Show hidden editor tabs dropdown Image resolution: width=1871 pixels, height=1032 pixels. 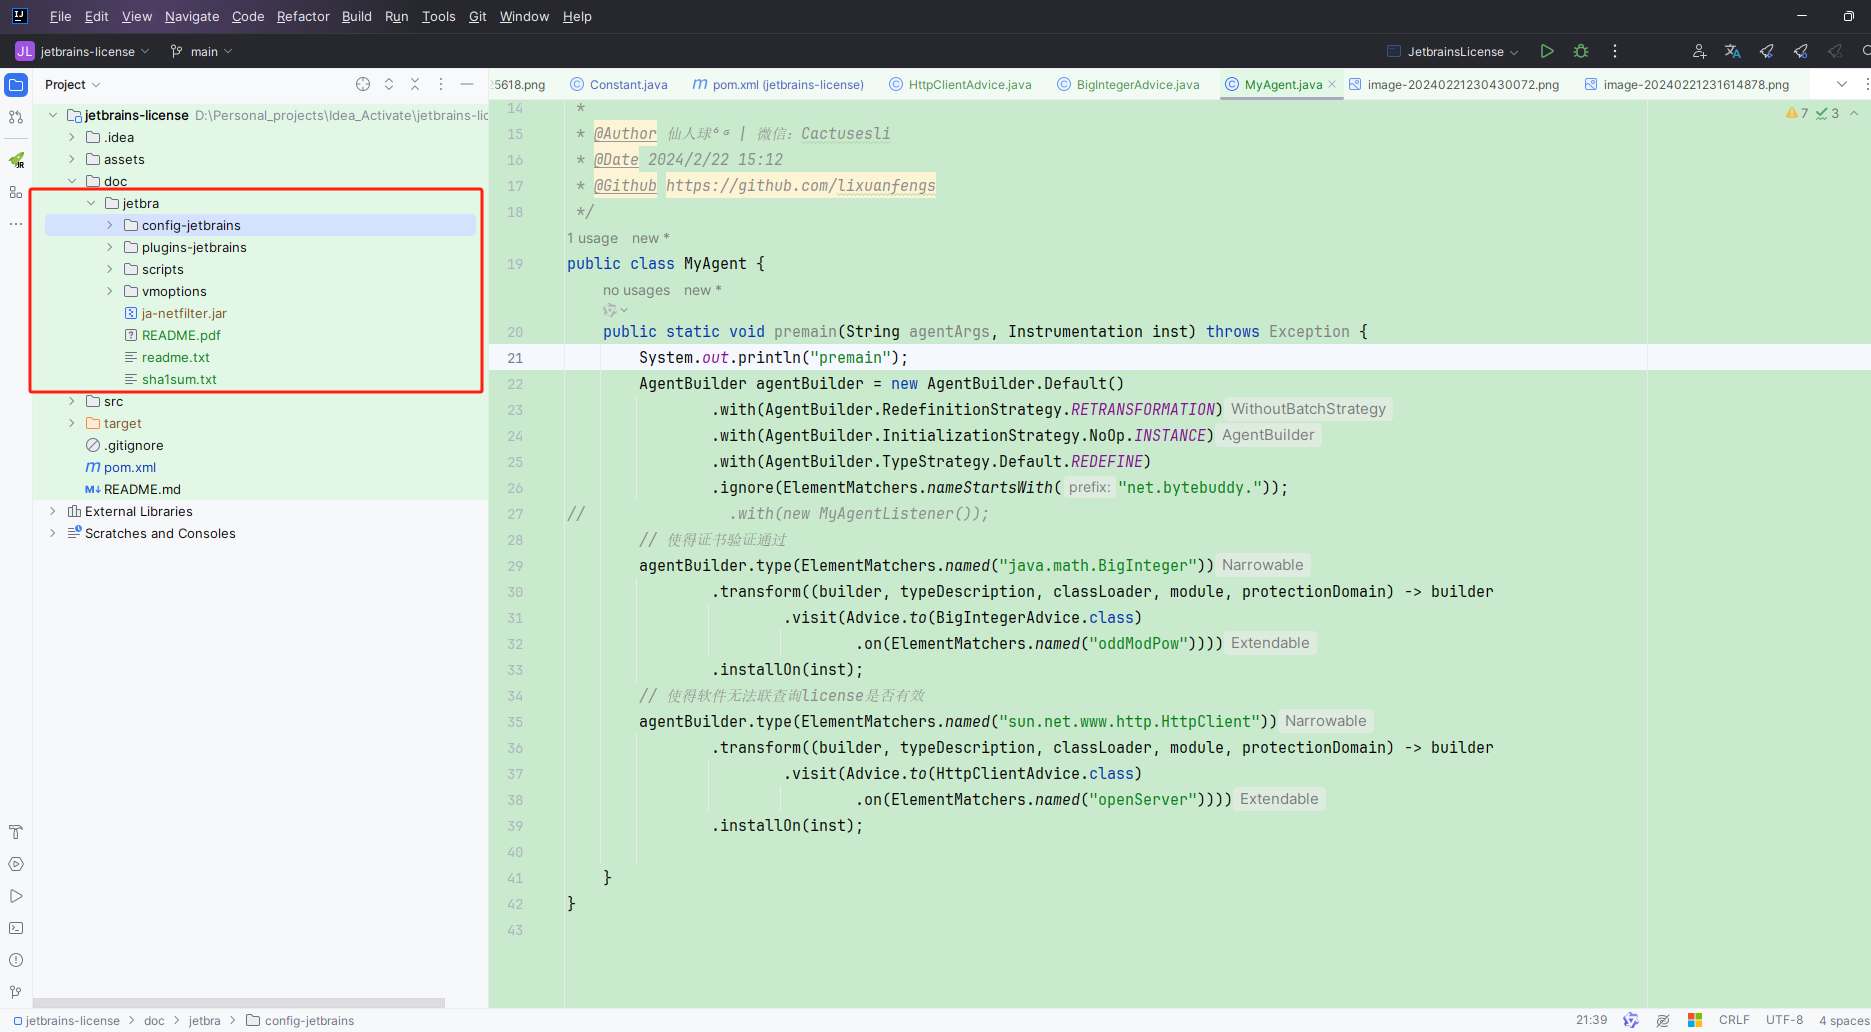1842,85
